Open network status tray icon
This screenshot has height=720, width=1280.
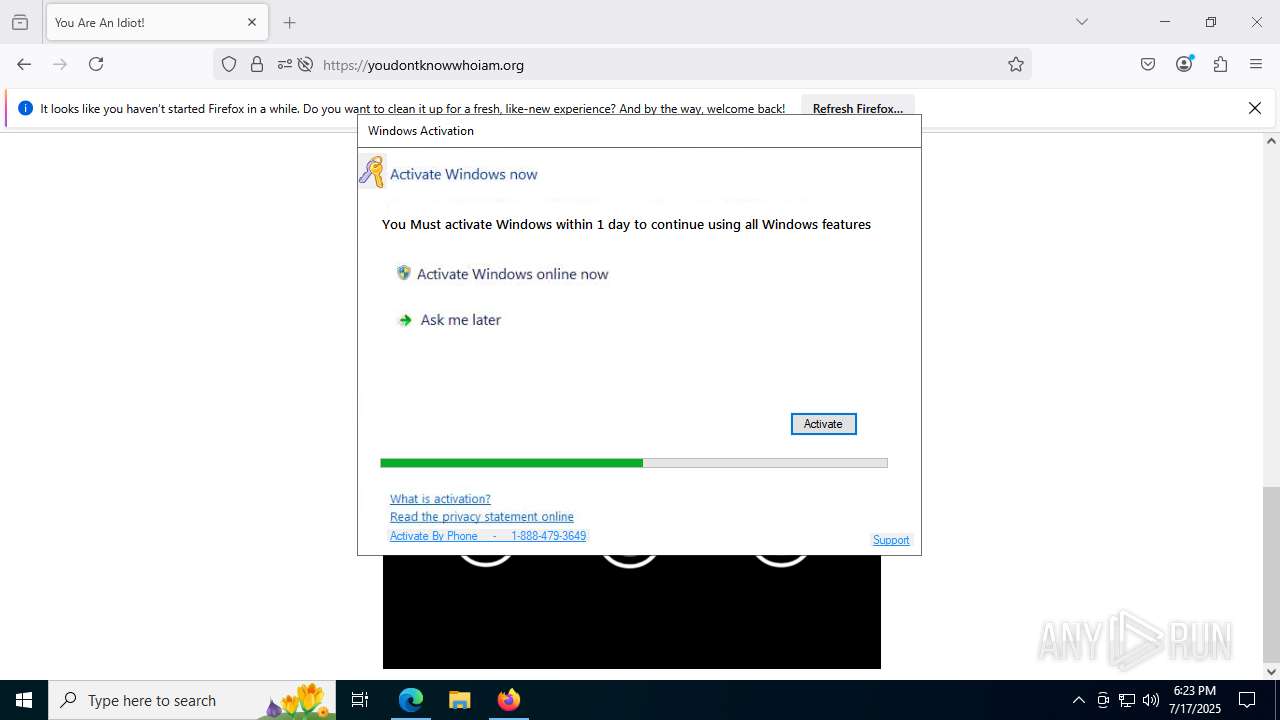[1127, 700]
